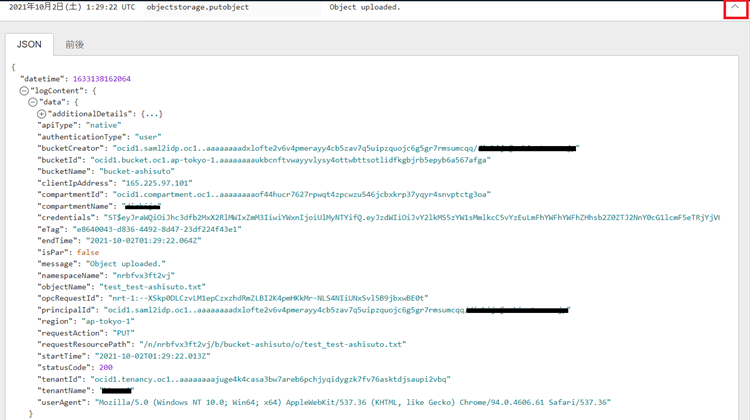Open the 前後 tab
This screenshot has height=420, width=750.
point(75,45)
